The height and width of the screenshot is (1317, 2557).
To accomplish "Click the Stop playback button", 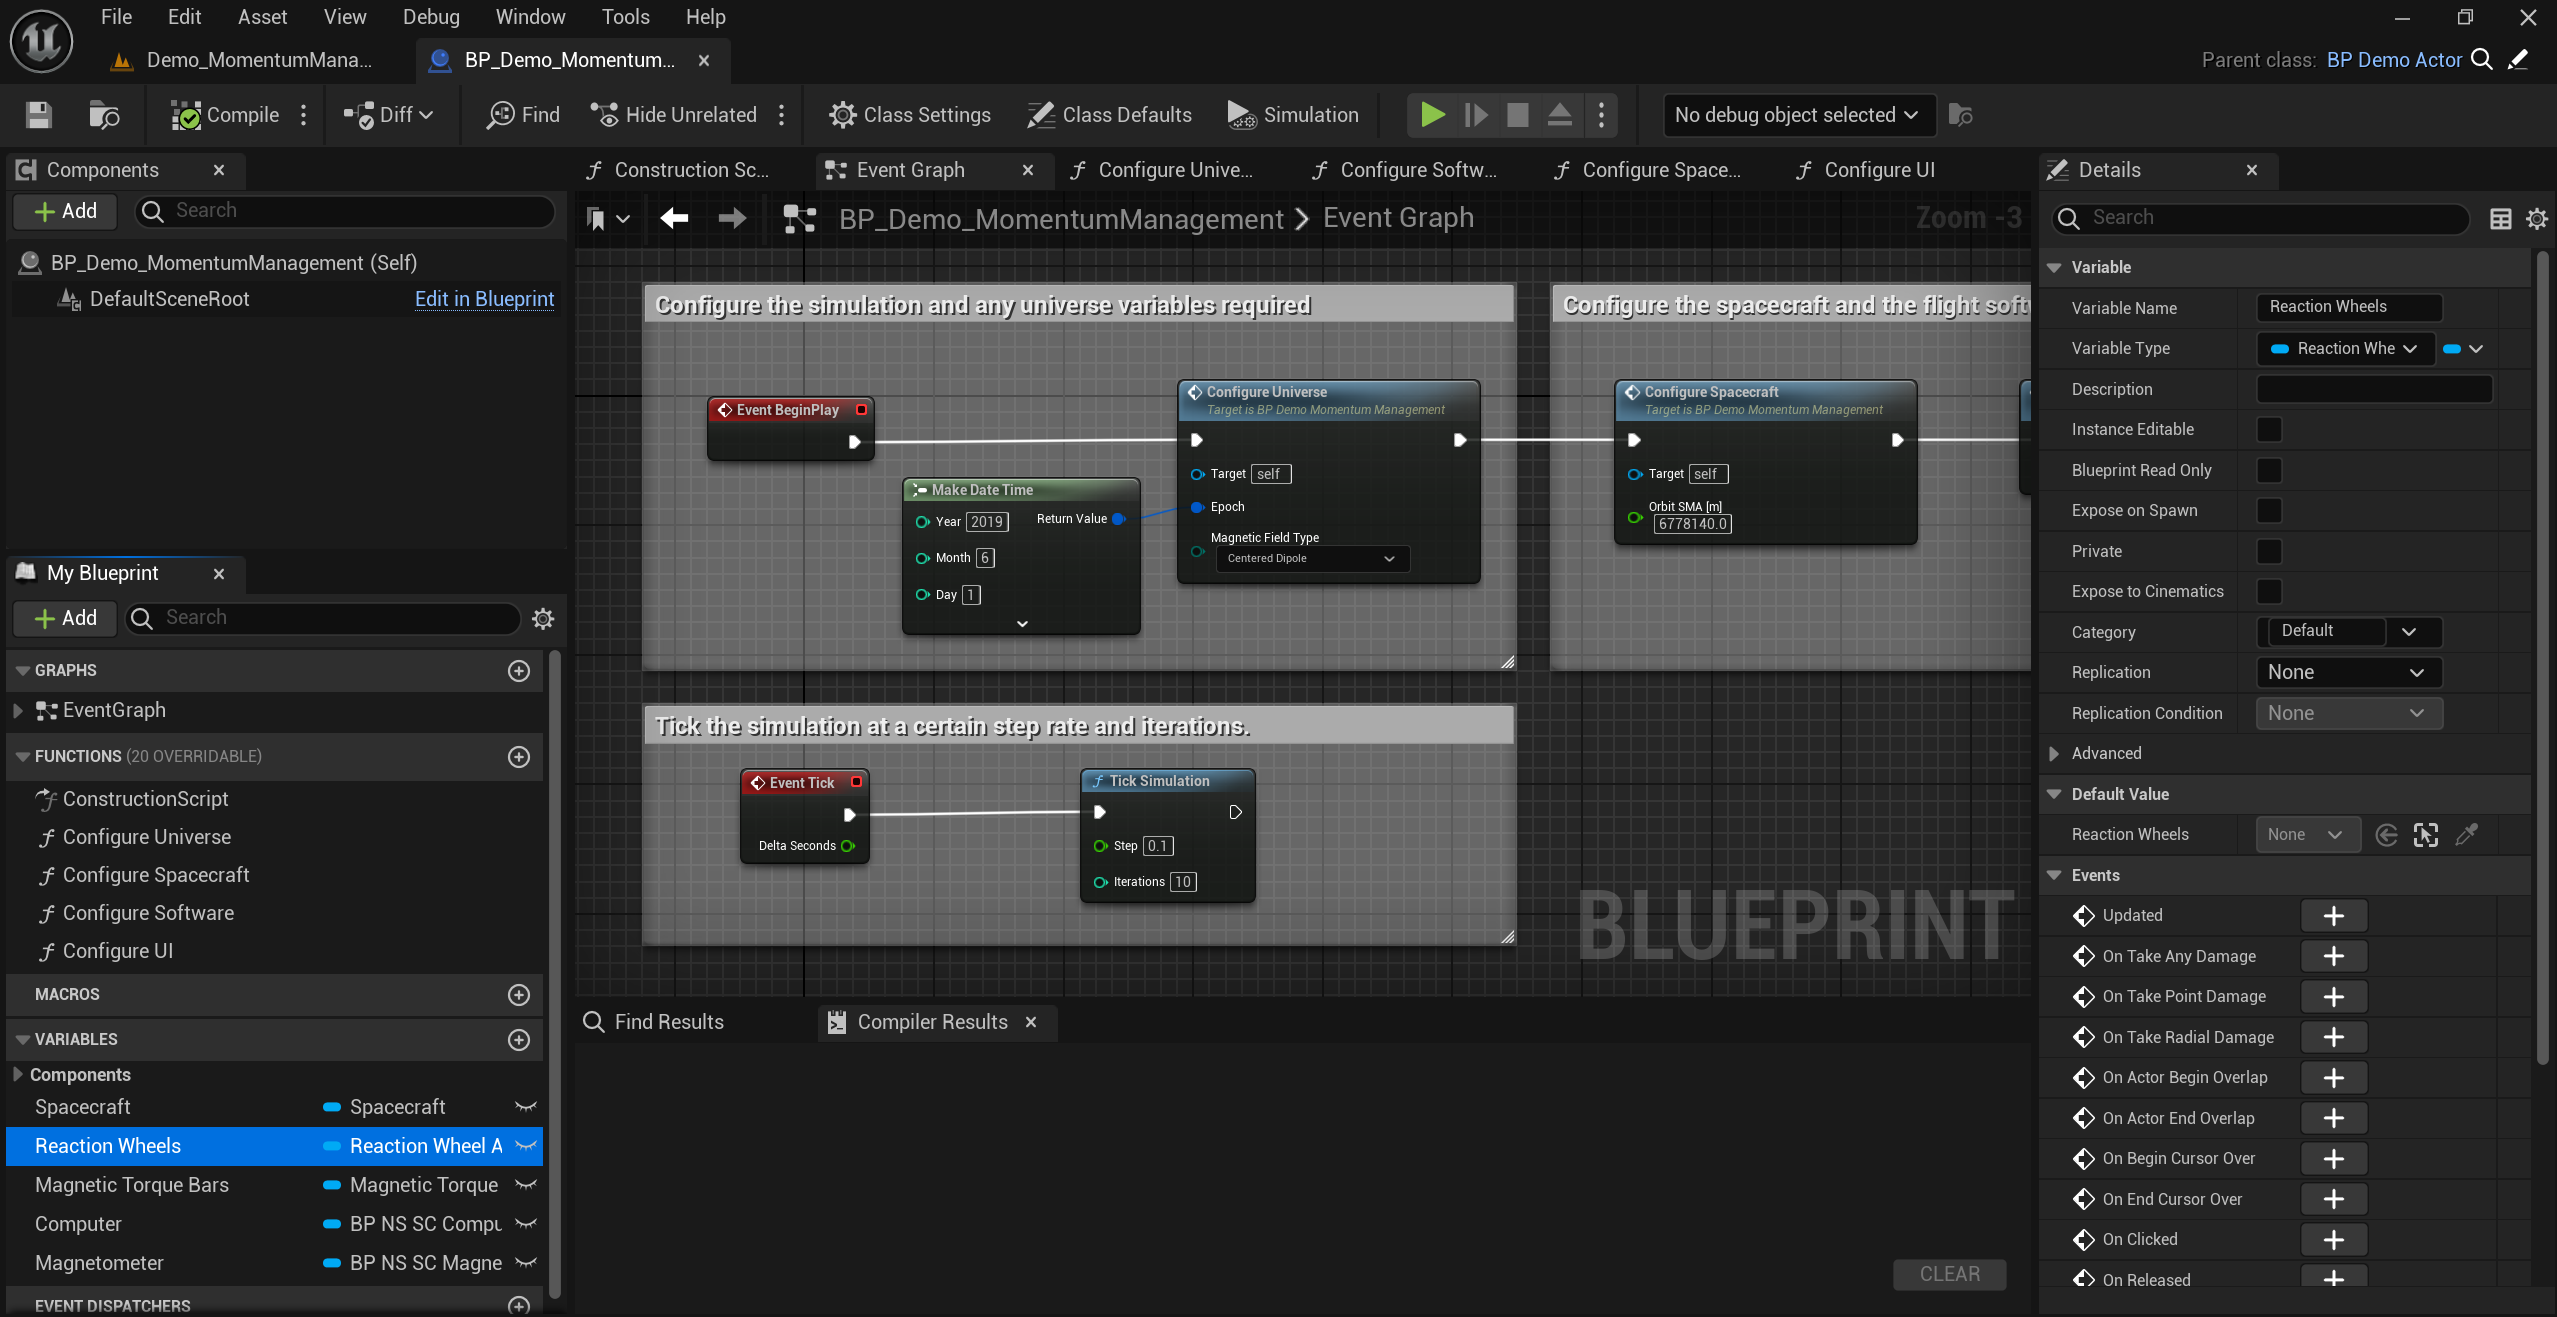I will click(x=1517, y=115).
